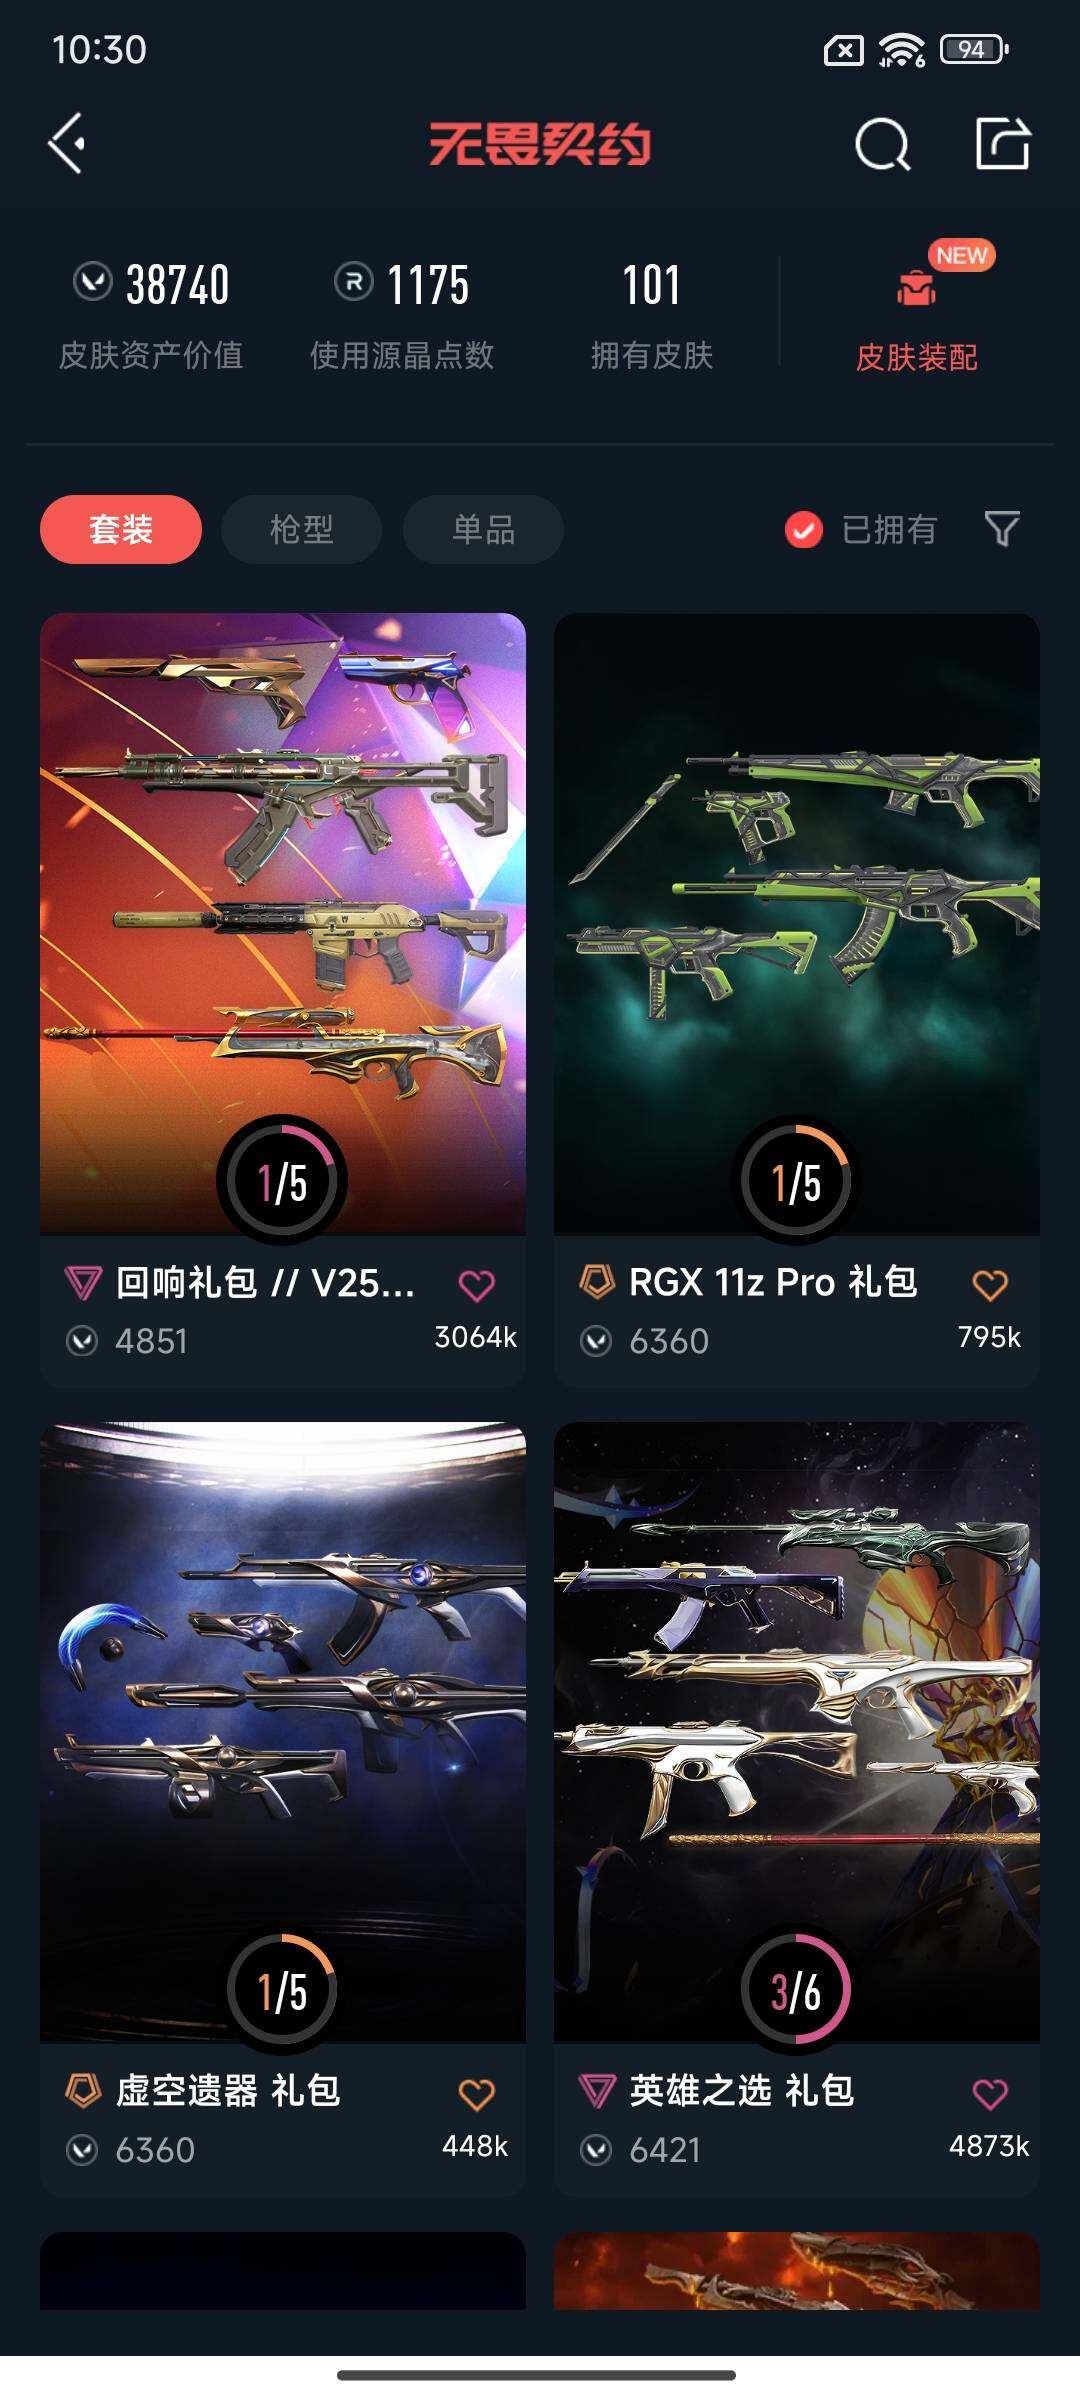The image size is (1080, 2400).
Task: Open the RGX 11z Pro bundle image
Action: (x=797, y=924)
